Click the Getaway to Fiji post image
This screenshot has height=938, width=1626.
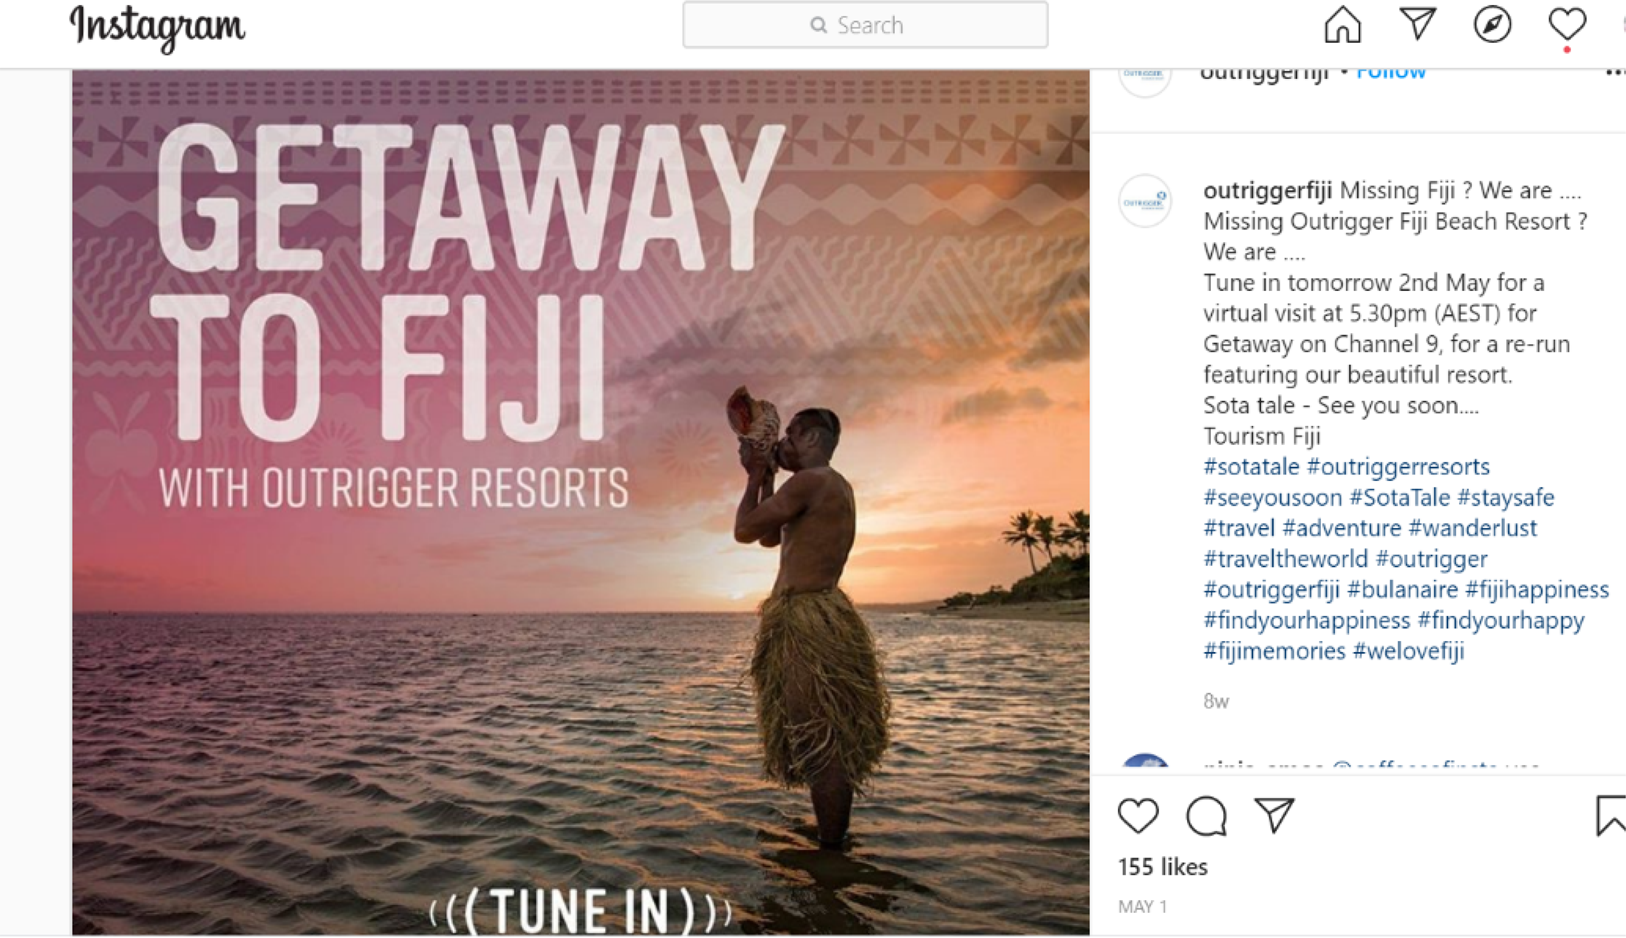(x=580, y=503)
